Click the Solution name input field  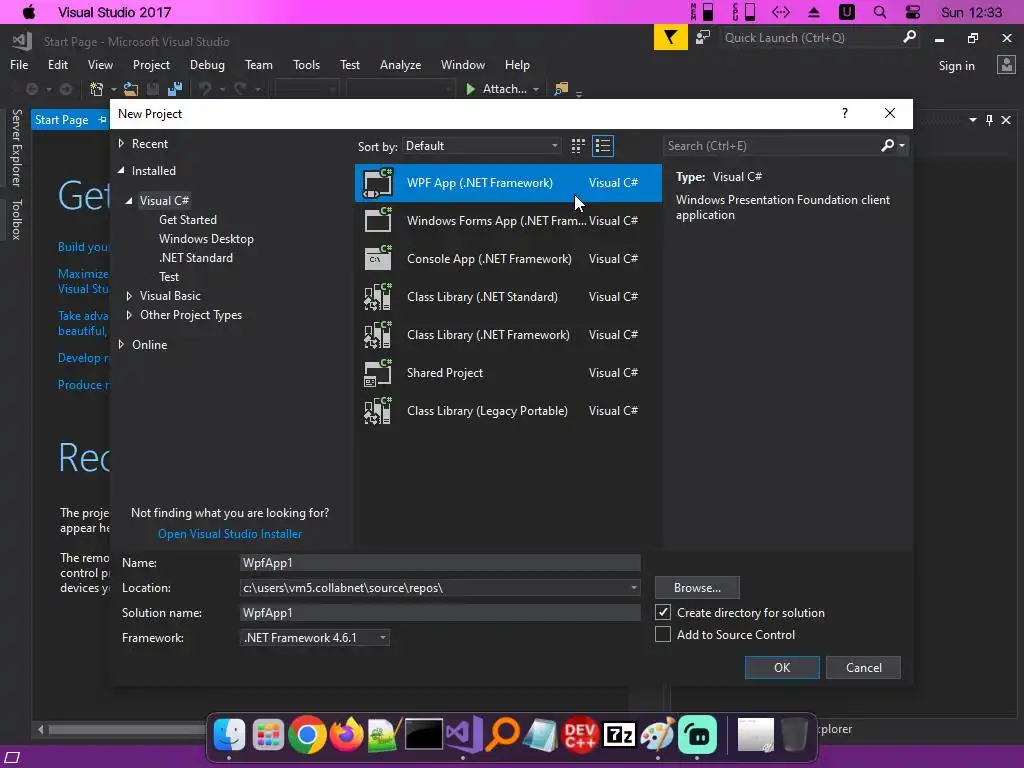pos(440,613)
